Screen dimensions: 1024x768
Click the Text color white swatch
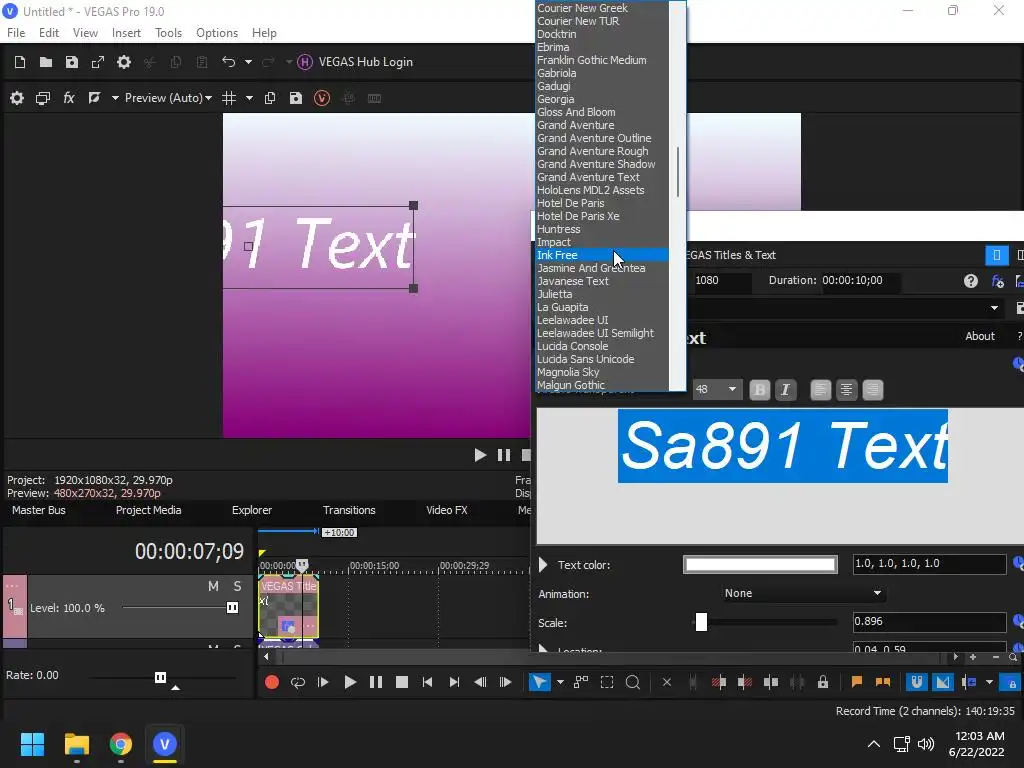click(760, 565)
